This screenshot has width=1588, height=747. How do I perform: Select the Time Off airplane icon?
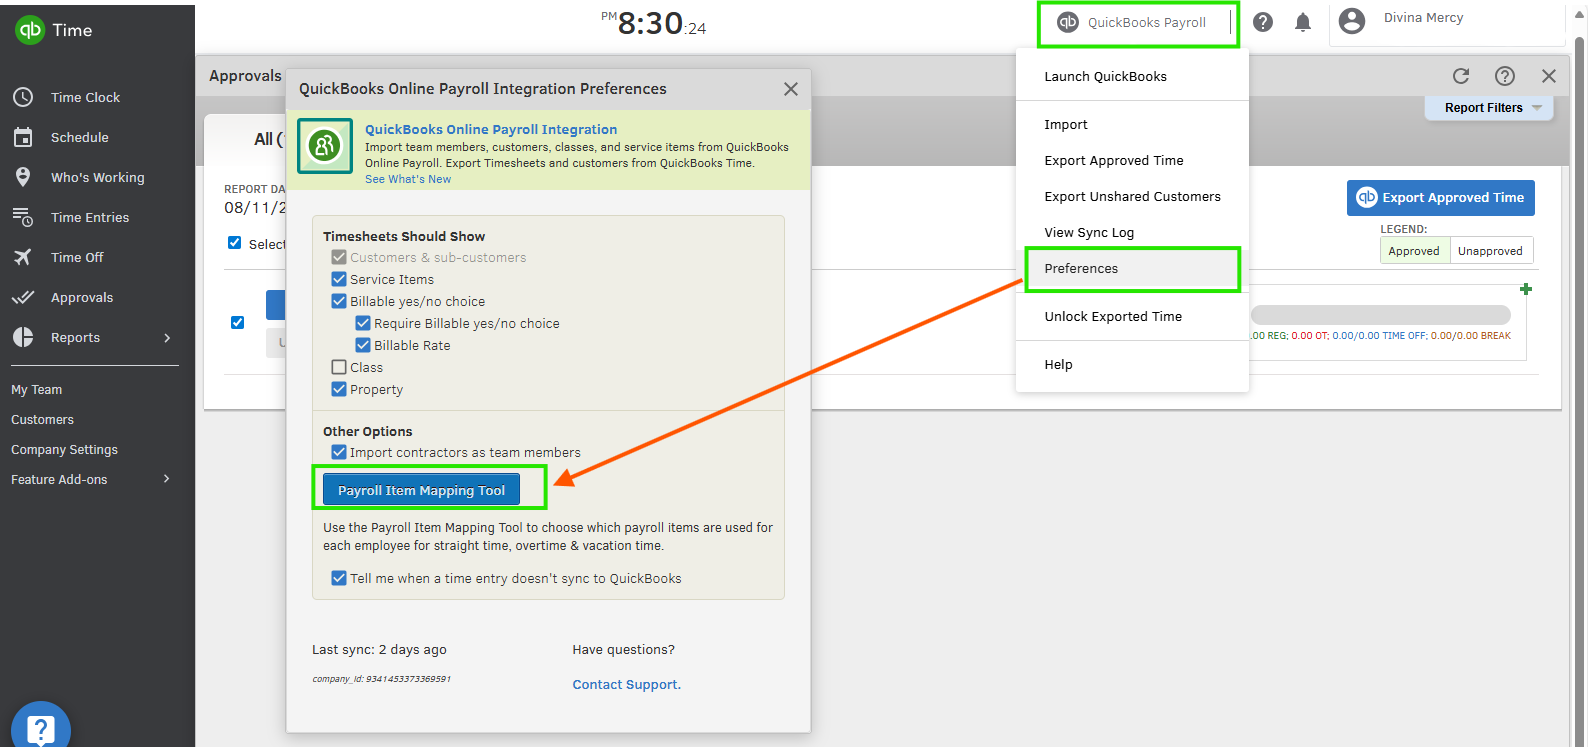pos(23,257)
